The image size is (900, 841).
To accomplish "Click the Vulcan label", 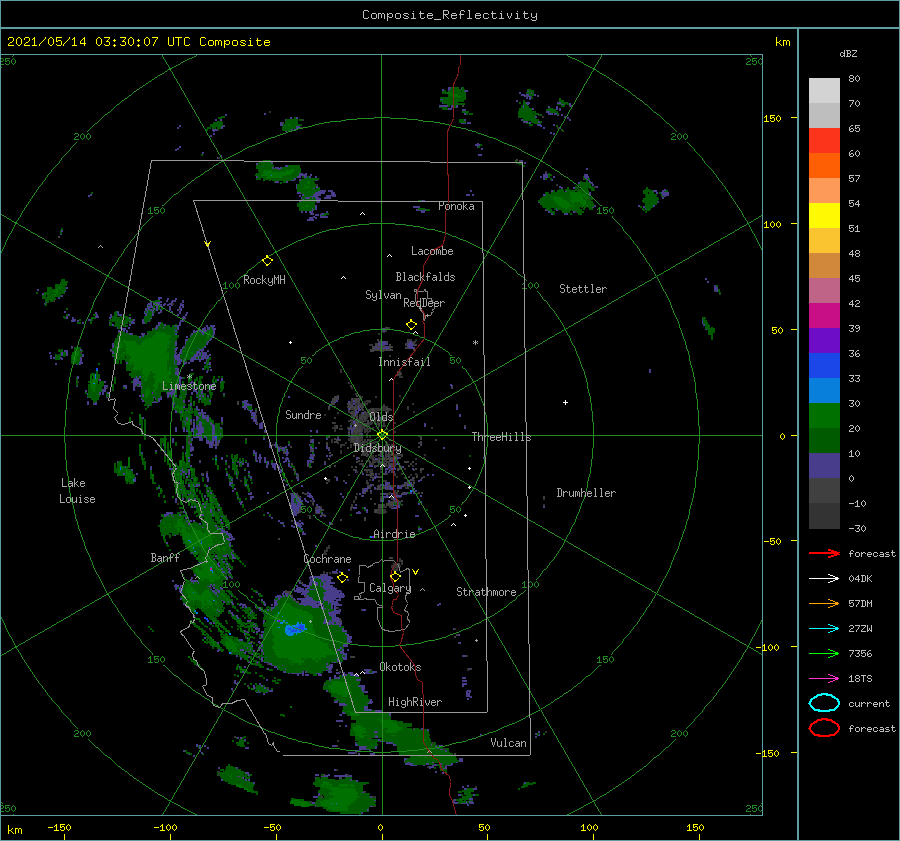I will click(x=508, y=743).
